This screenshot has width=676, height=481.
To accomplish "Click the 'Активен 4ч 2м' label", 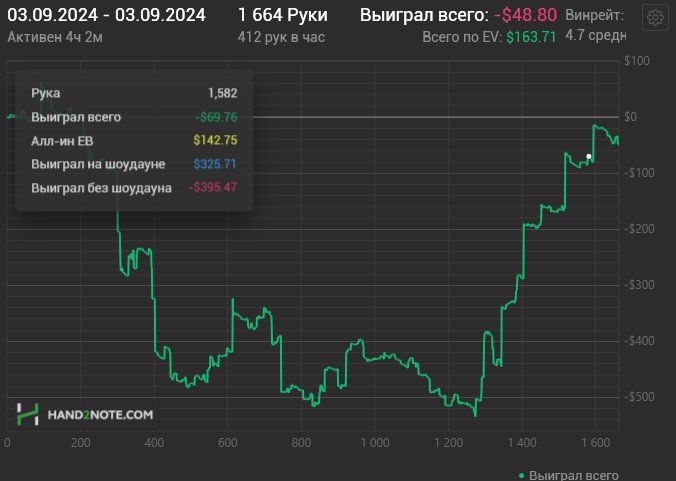I will (x=55, y=37).
